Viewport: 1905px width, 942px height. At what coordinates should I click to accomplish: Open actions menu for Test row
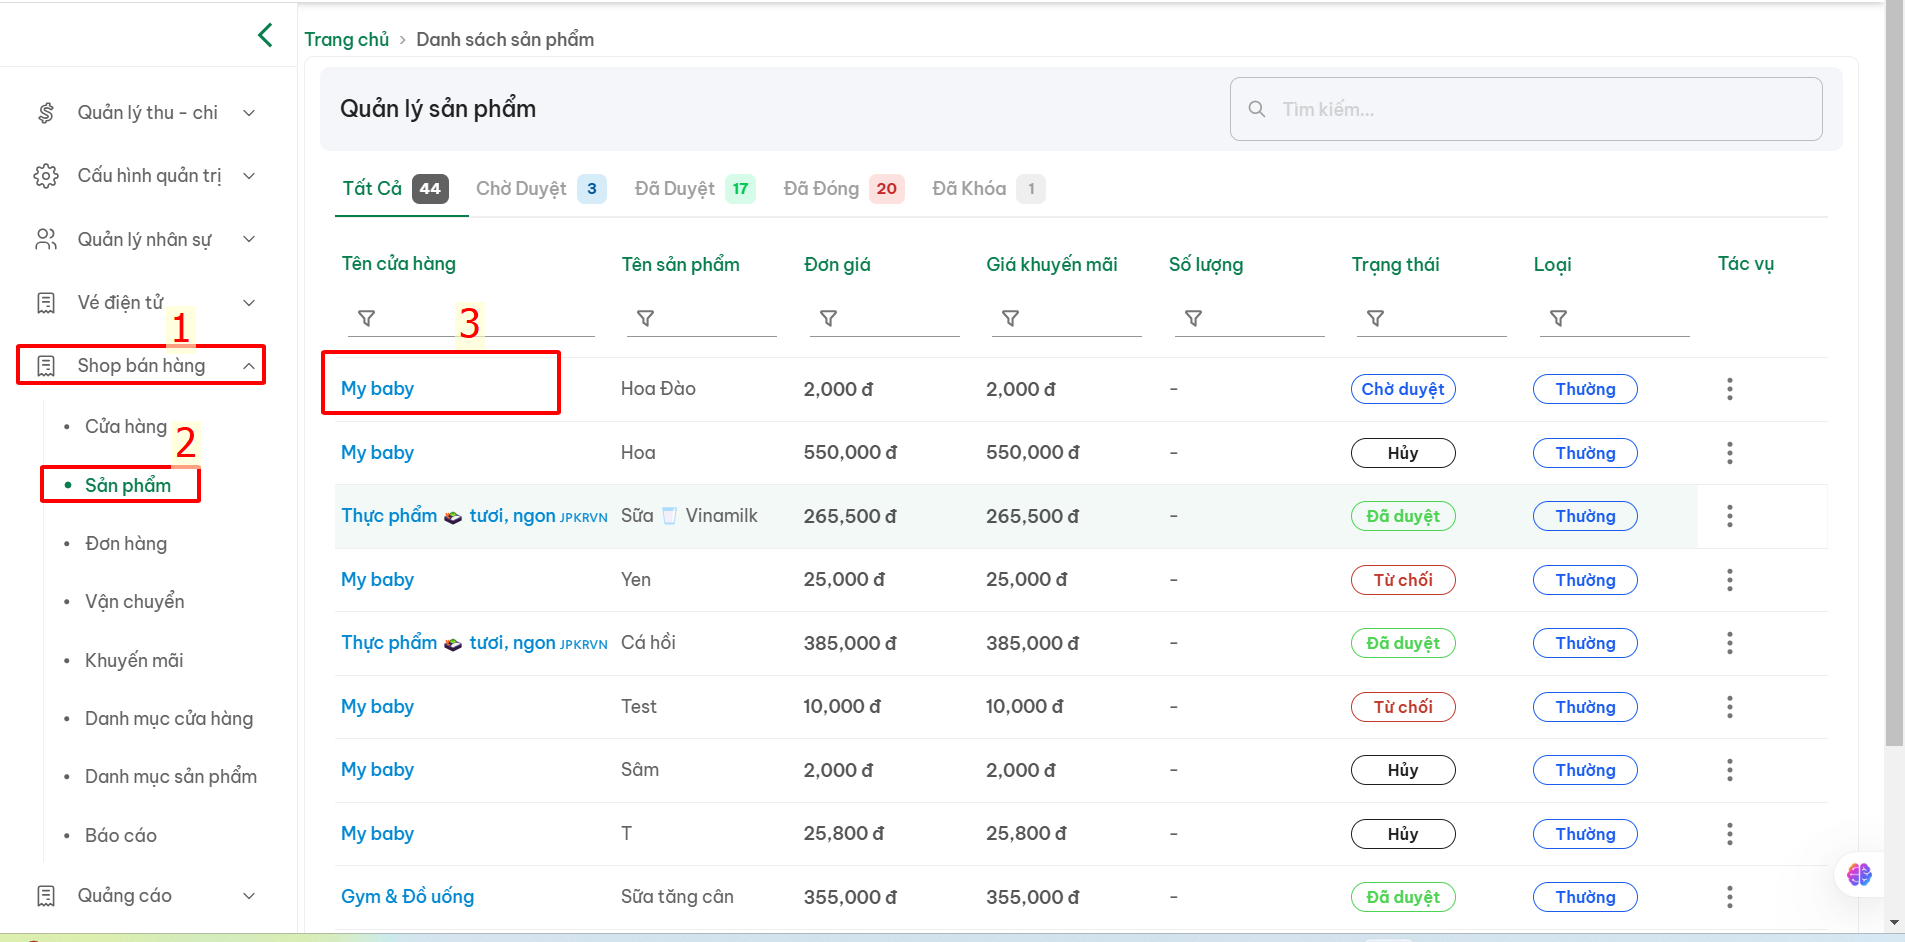click(1730, 707)
